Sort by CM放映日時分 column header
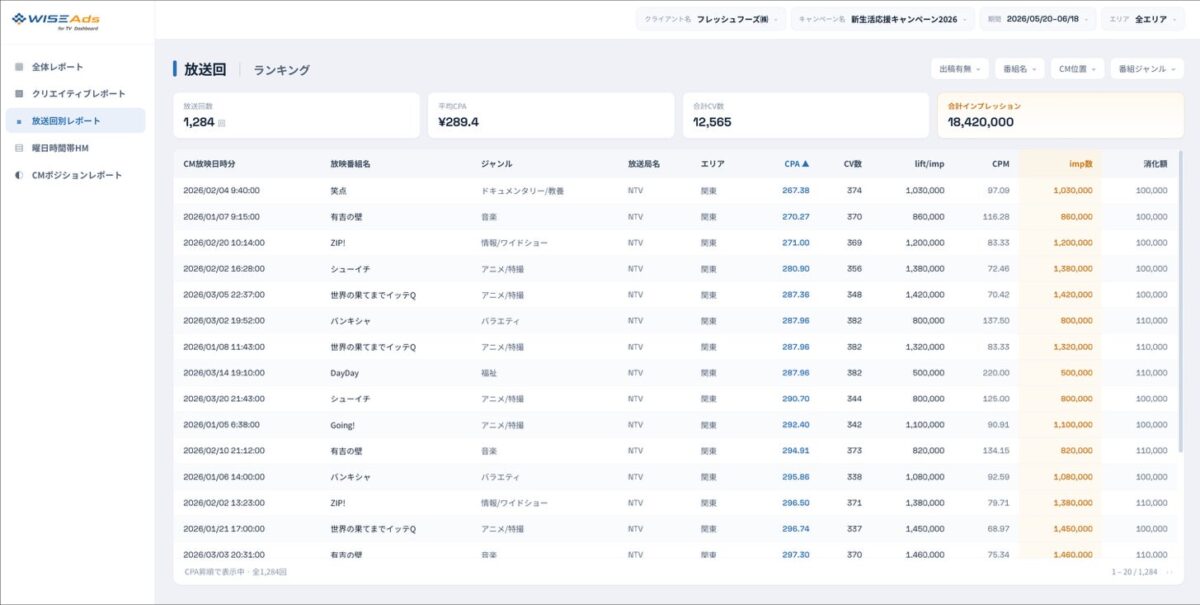The image size is (1200, 605). click(x=209, y=164)
